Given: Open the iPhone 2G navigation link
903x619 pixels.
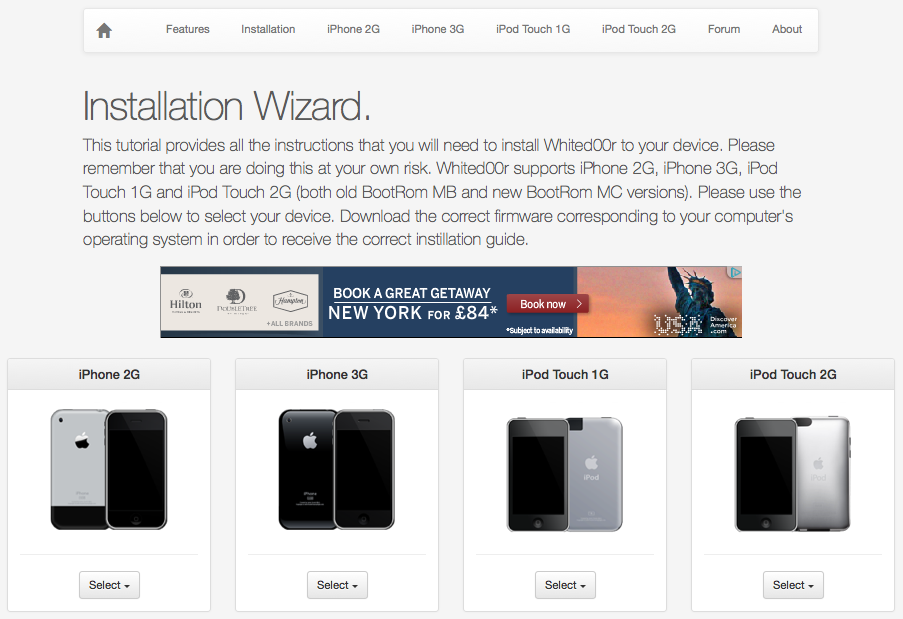Looking at the screenshot, I should (354, 29).
